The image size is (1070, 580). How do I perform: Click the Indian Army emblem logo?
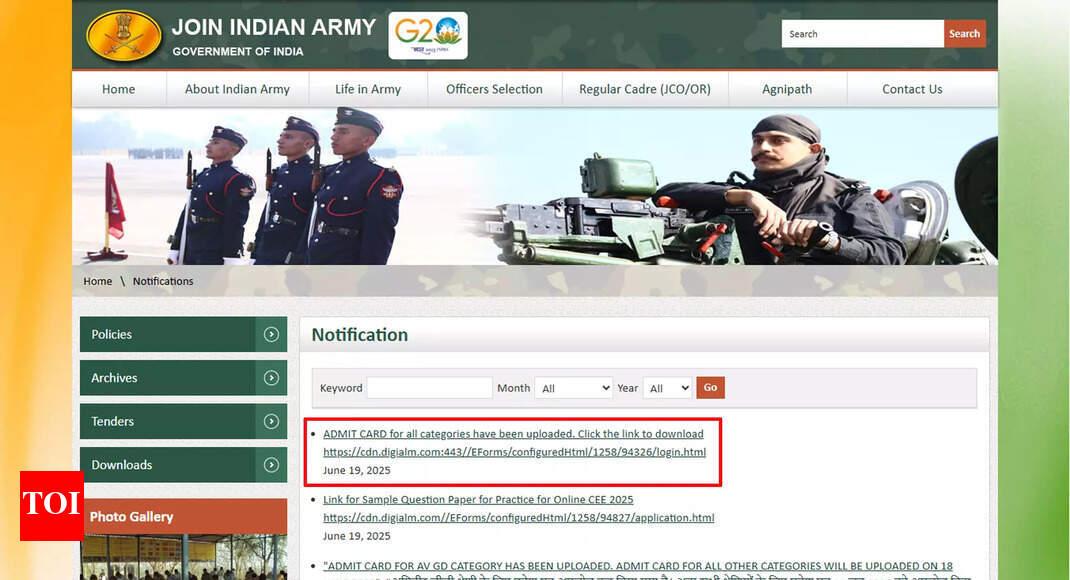[123, 35]
